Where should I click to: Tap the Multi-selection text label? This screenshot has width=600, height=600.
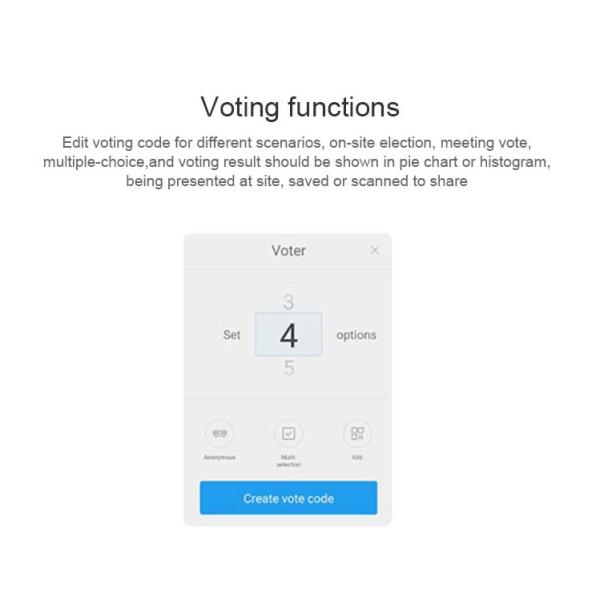288,461
